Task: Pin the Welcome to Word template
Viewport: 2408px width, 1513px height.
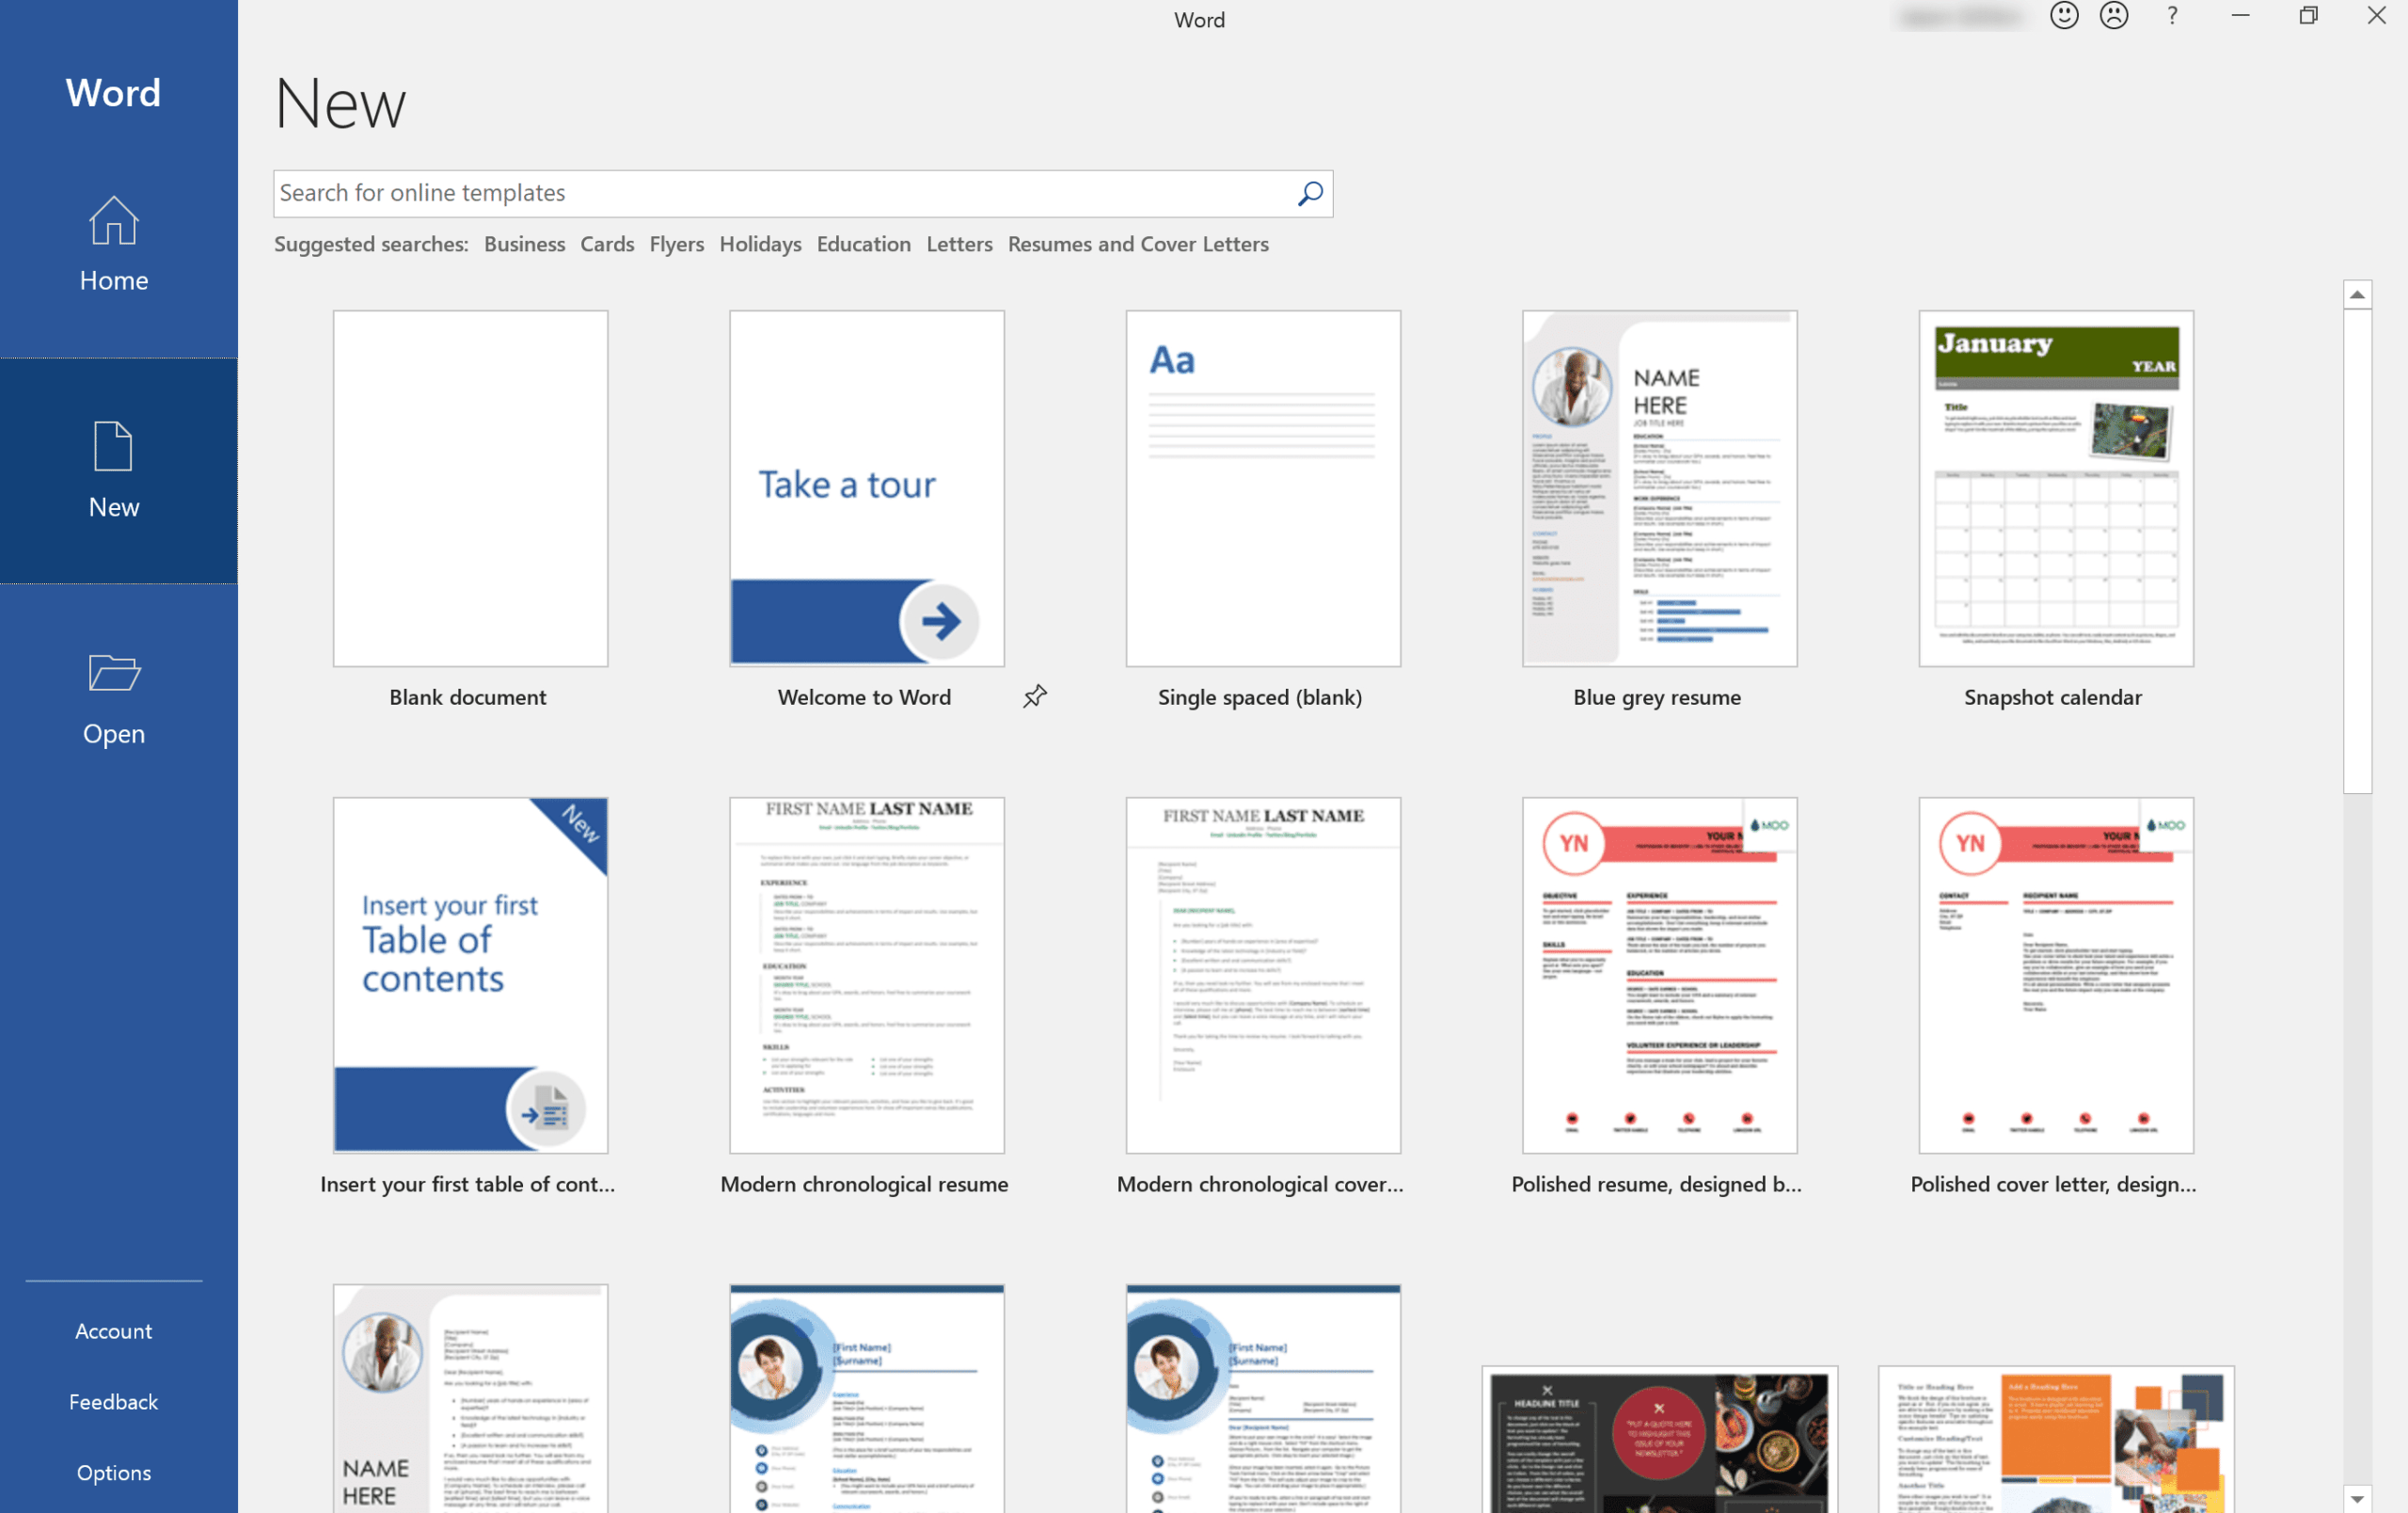Action: 1033,695
